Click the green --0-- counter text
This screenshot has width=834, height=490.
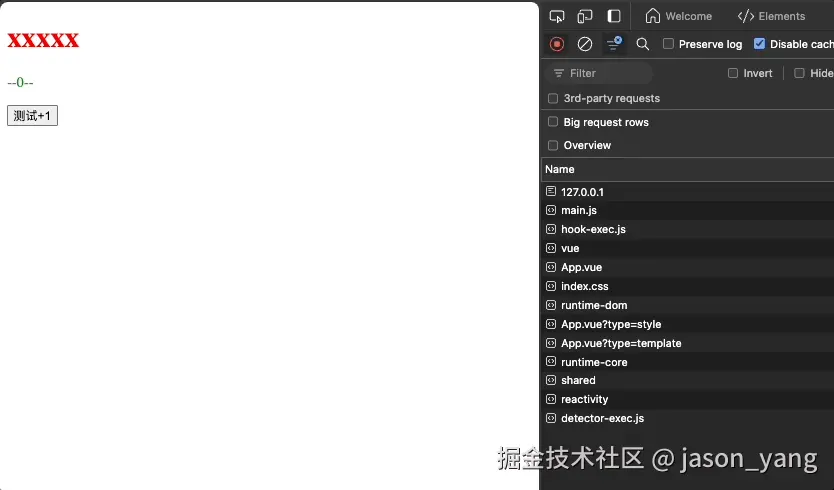pos(20,82)
